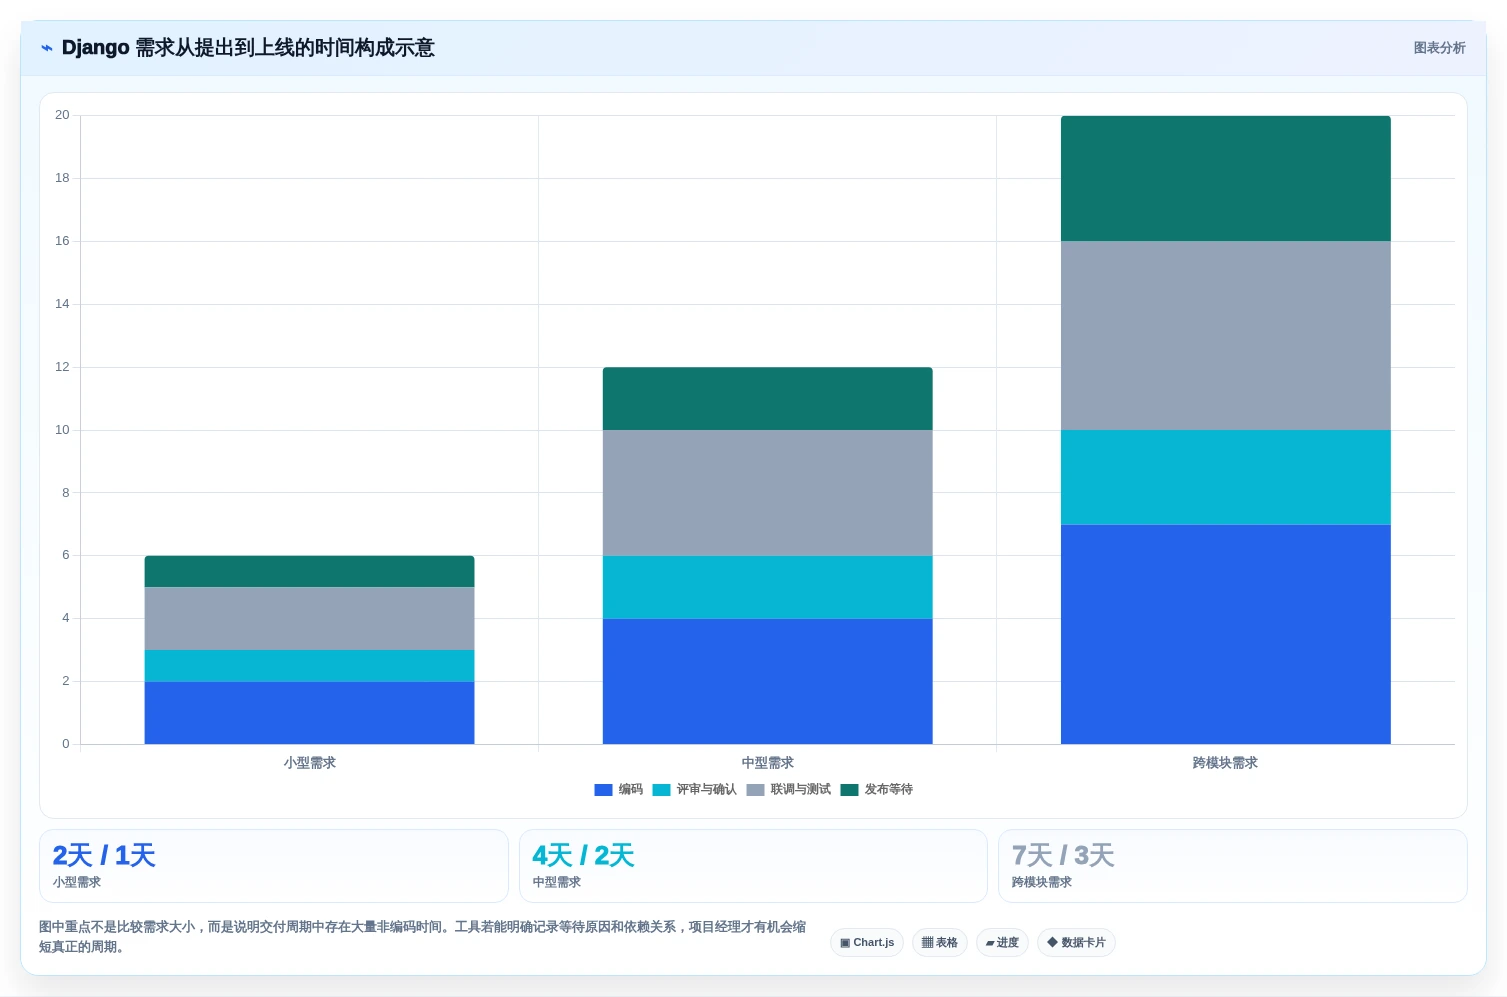The image size is (1507, 997).
Task: Toggle the 发布等待 legend color swatch
Action: point(849,790)
